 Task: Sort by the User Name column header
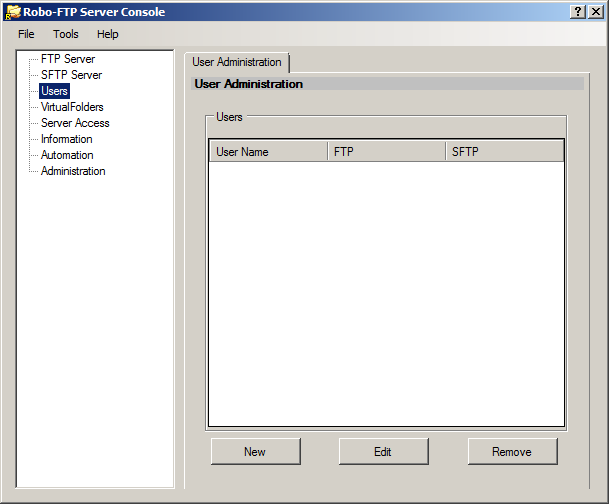tap(268, 151)
